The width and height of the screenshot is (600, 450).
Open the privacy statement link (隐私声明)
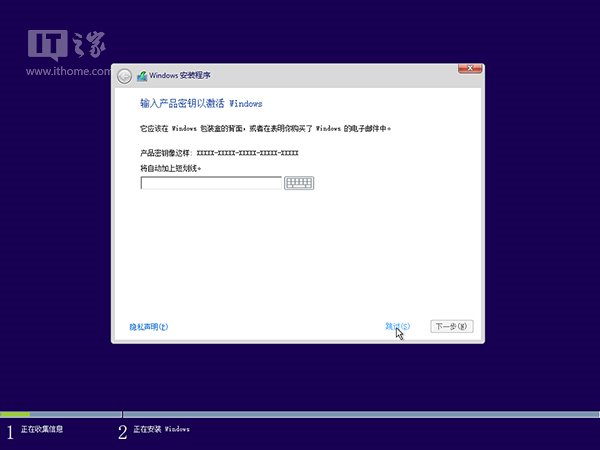pos(148,327)
